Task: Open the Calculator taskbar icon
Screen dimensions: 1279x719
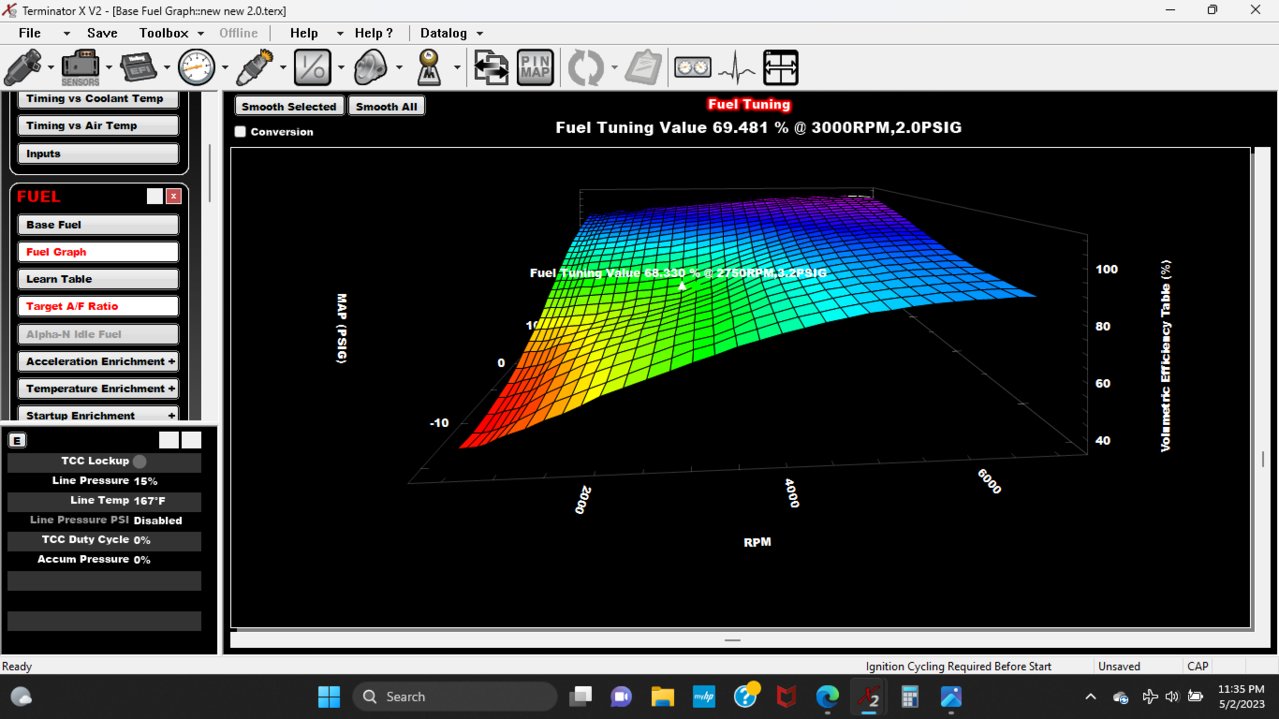Action: (910, 696)
